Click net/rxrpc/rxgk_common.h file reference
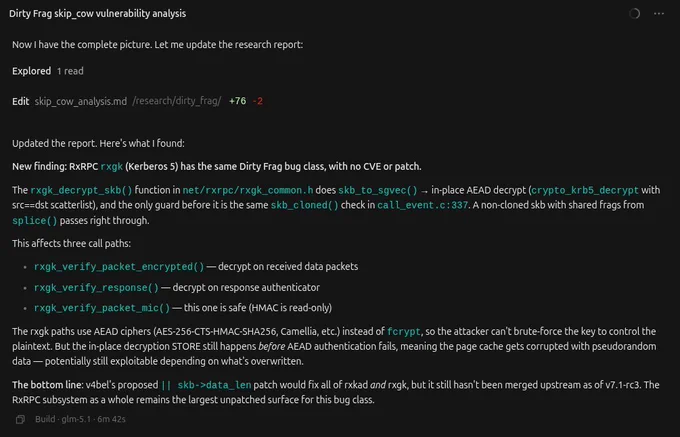 248,190
